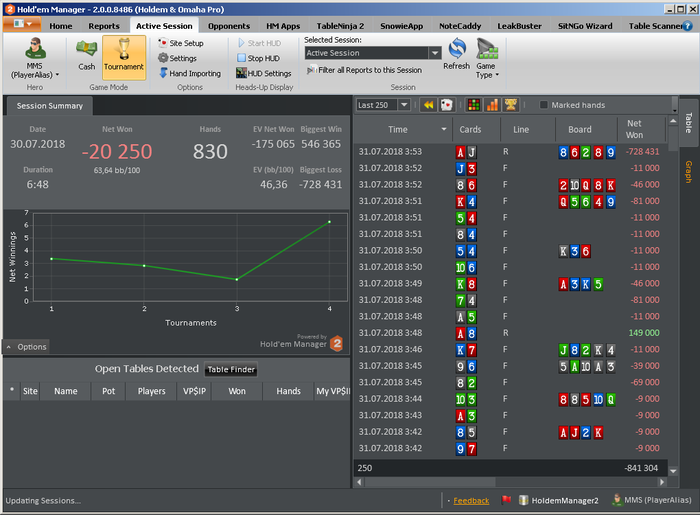Open HUD Settings

(x=264, y=73)
